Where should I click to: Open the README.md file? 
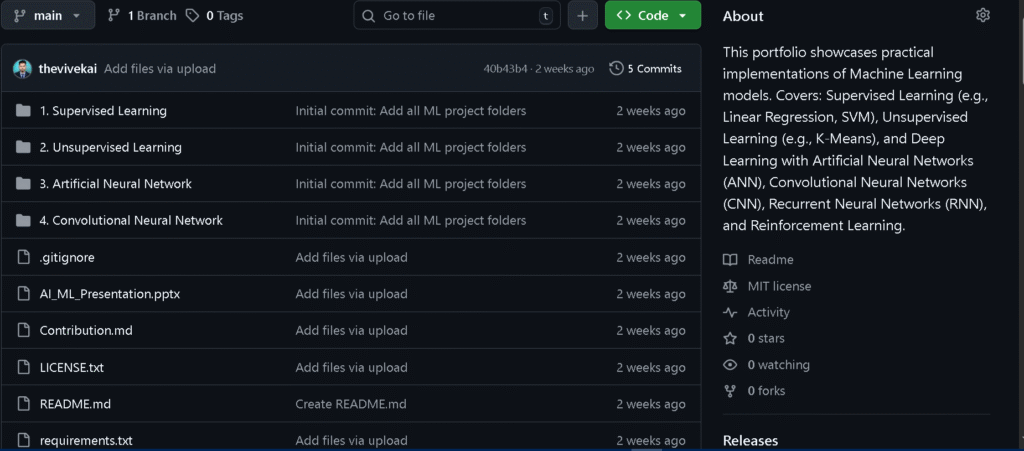tap(75, 404)
